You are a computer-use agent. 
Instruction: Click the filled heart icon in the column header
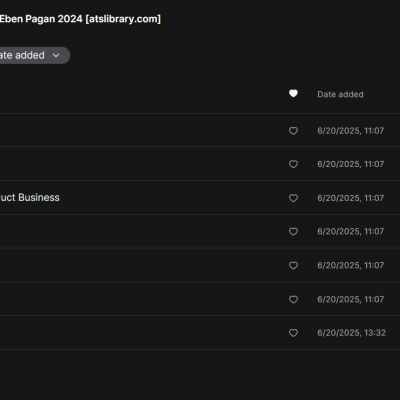tap(293, 94)
